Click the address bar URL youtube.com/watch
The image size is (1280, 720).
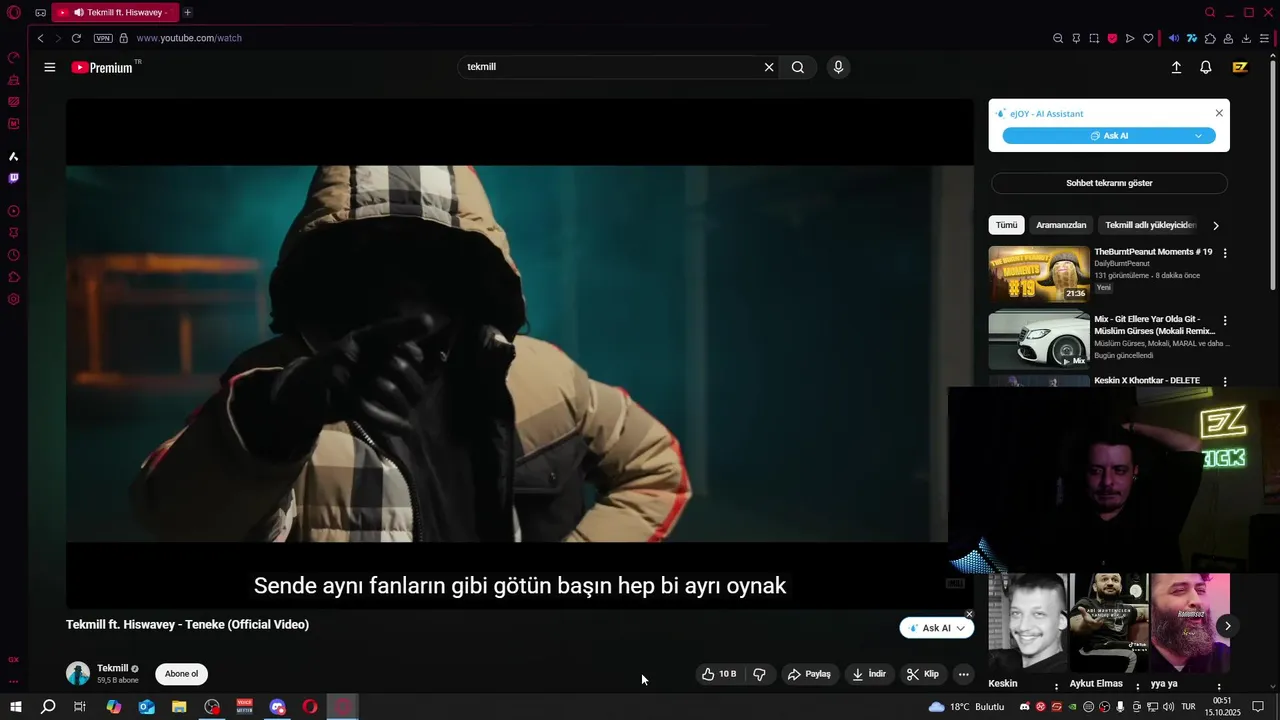tap(189, 38)
